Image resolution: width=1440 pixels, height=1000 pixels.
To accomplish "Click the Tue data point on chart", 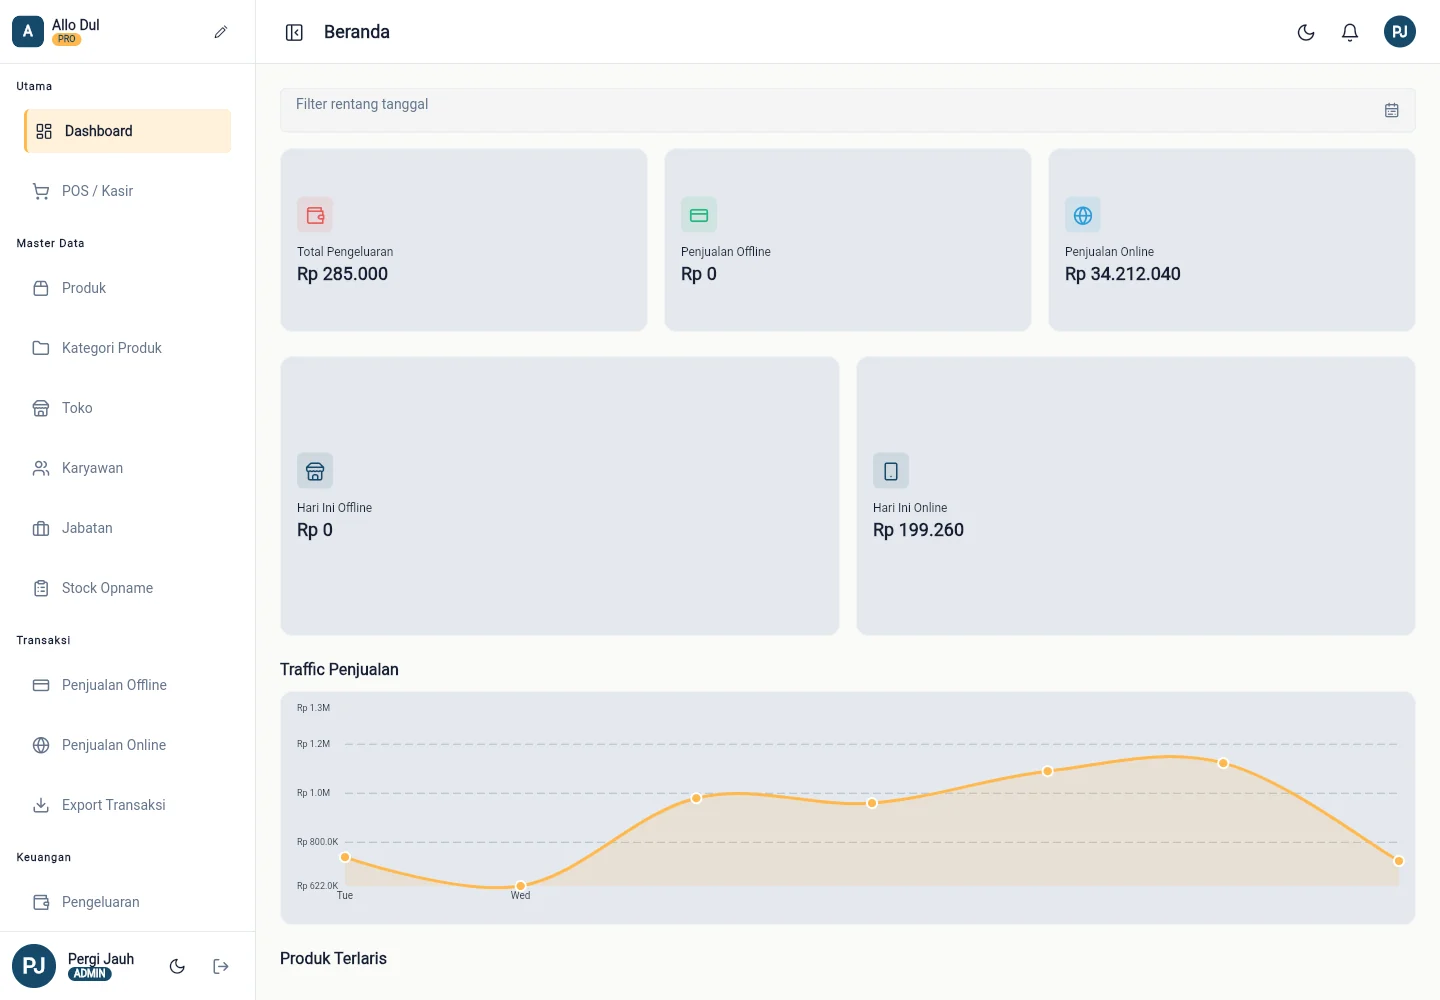I will pyautogui.click(x=345, y=857).
